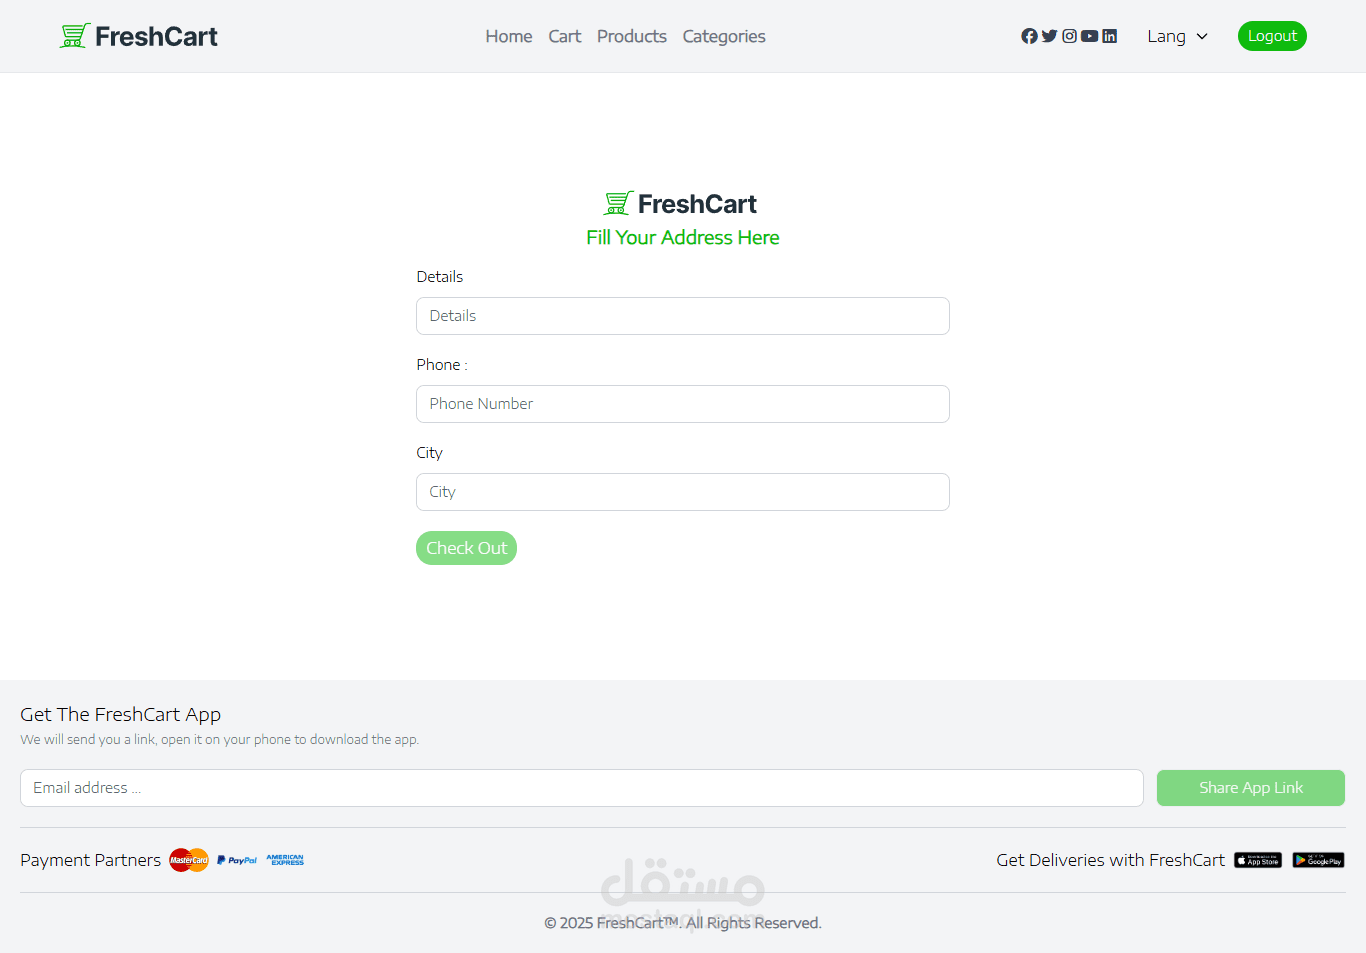1366x953 pixels.
Task: Open the Twitter social icon
Action: tap(1049, 36)
